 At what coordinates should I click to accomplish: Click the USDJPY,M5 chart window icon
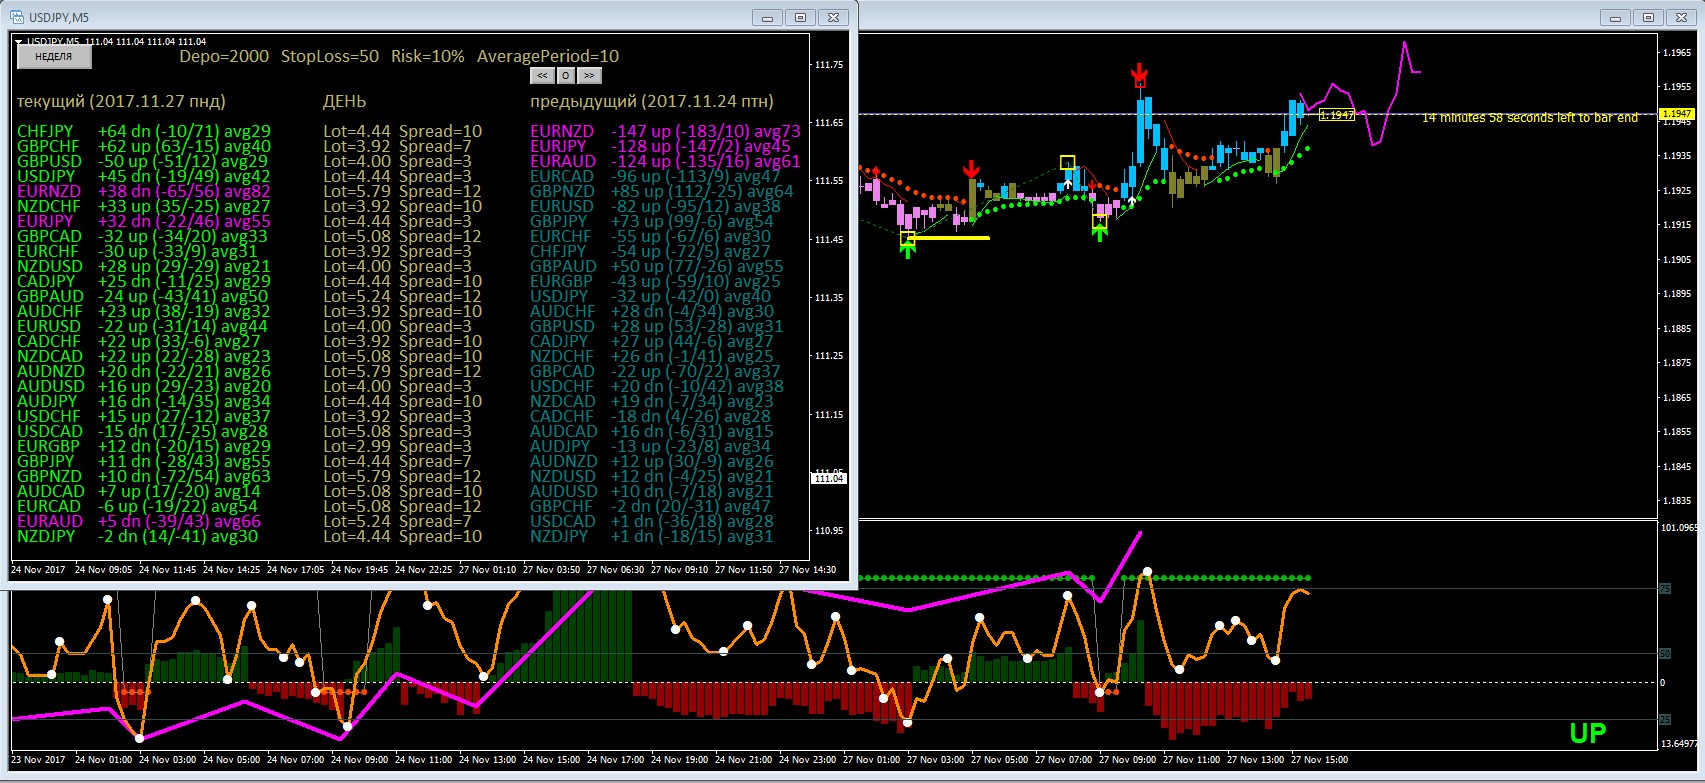pos(16,17)
